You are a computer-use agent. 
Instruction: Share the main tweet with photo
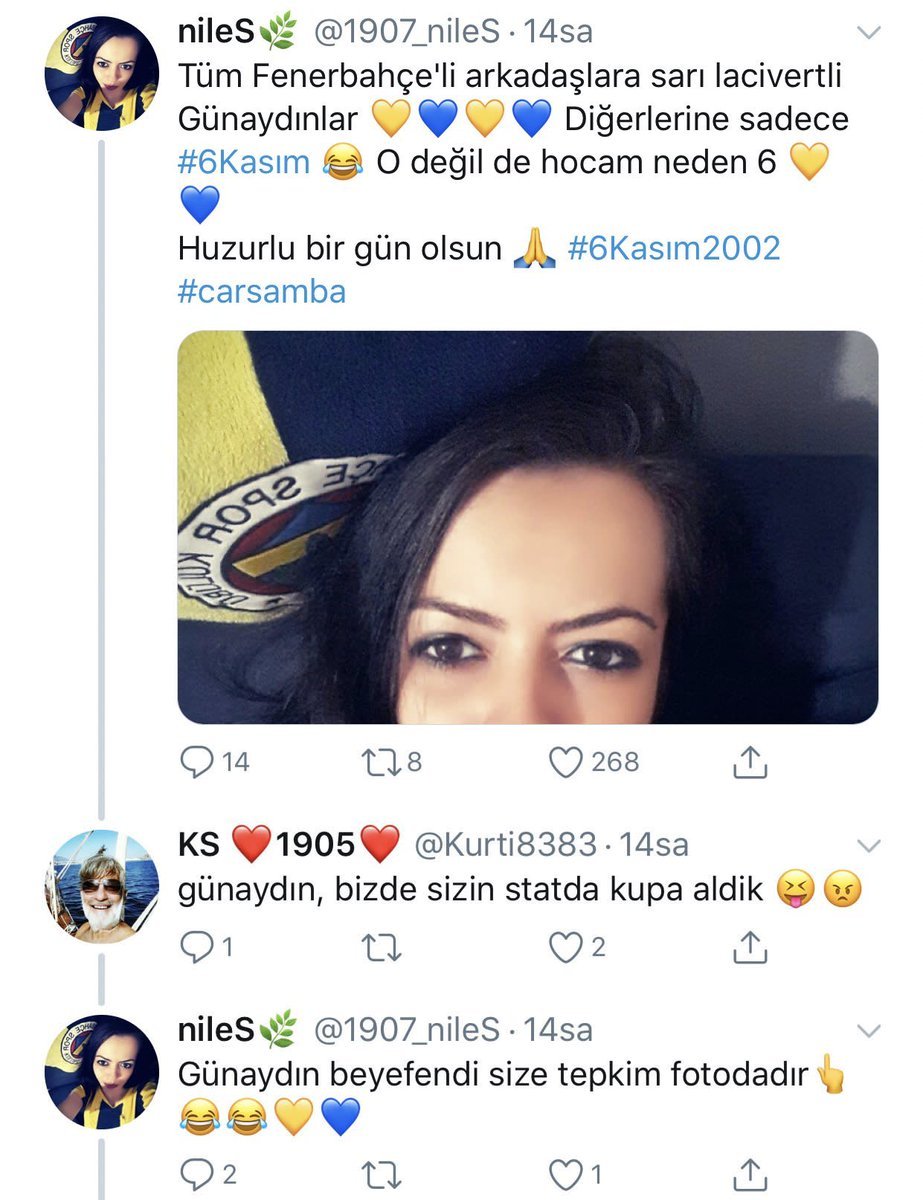tap(749, 763)
